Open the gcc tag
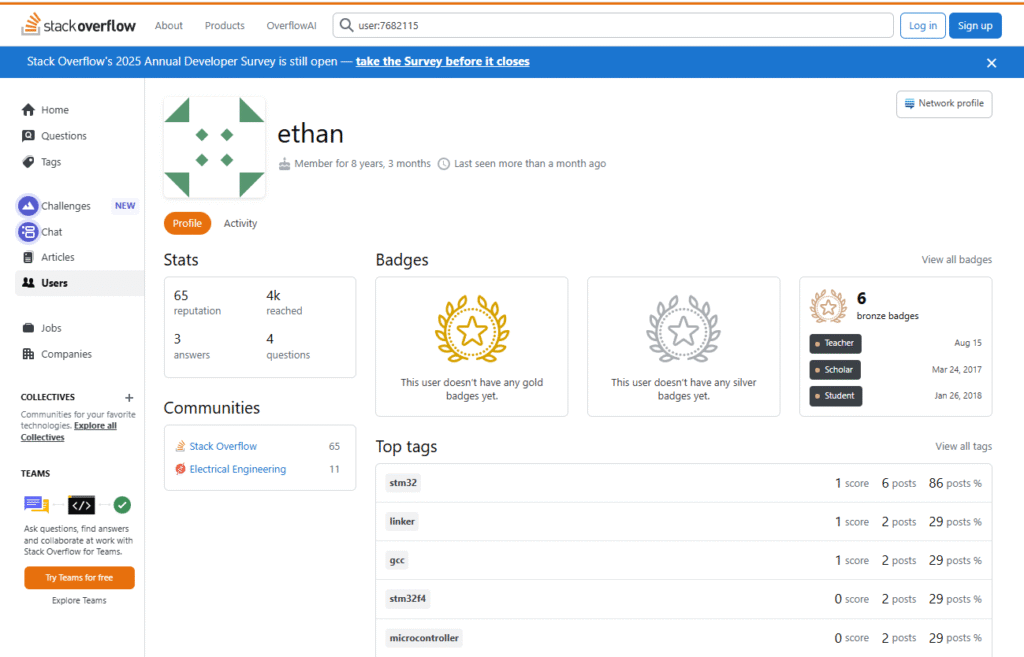Screen dimensions: 1024x657 (397, 560)
